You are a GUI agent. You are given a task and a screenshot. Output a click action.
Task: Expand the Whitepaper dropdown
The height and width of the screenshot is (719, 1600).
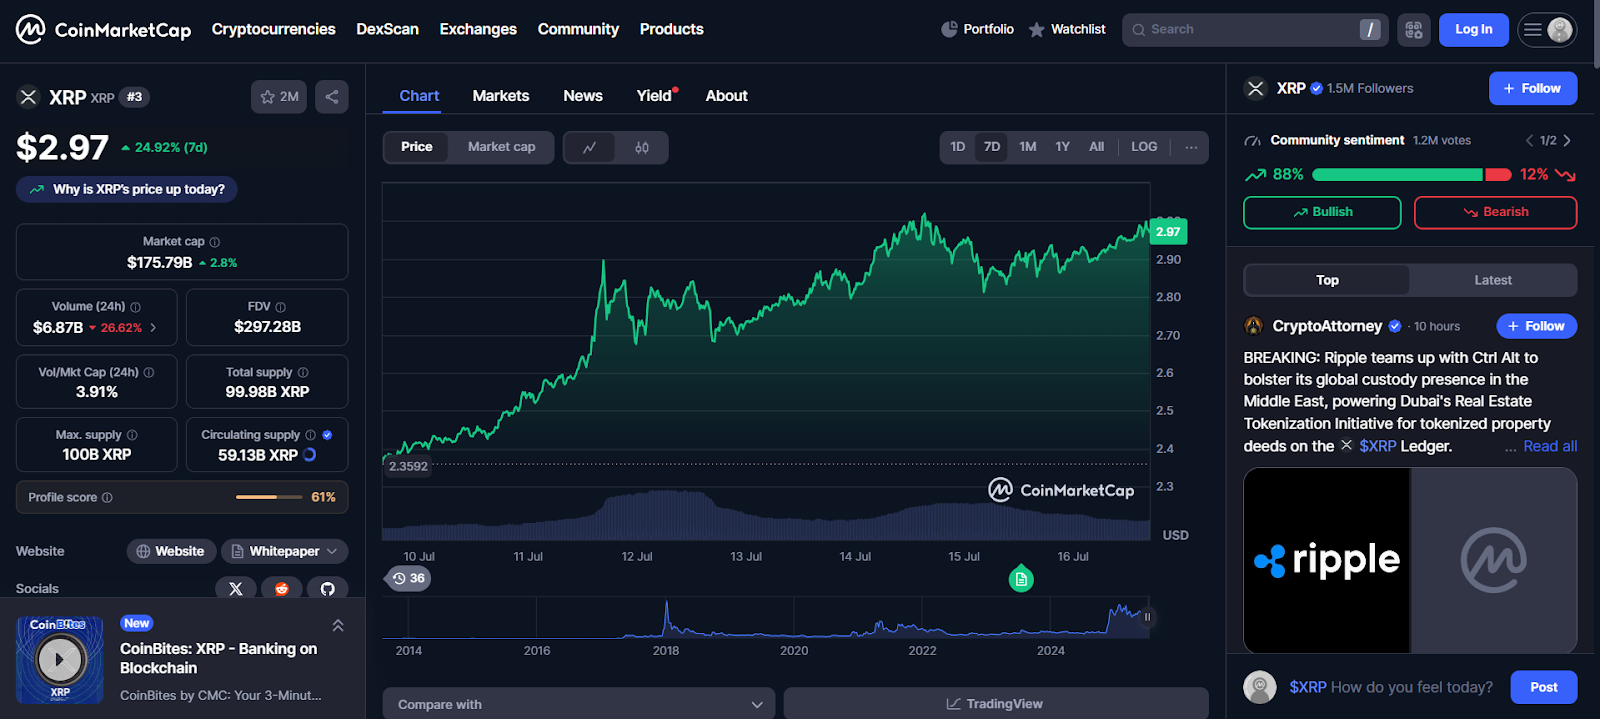point(285,551)
